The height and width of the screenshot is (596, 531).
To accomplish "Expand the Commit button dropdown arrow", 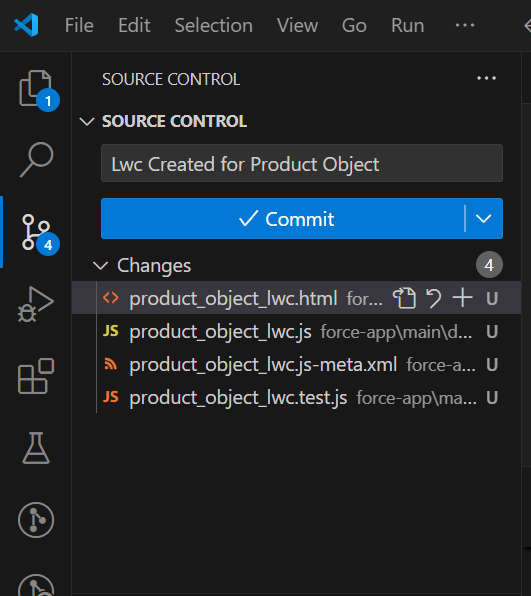I will tap(483, 219).
